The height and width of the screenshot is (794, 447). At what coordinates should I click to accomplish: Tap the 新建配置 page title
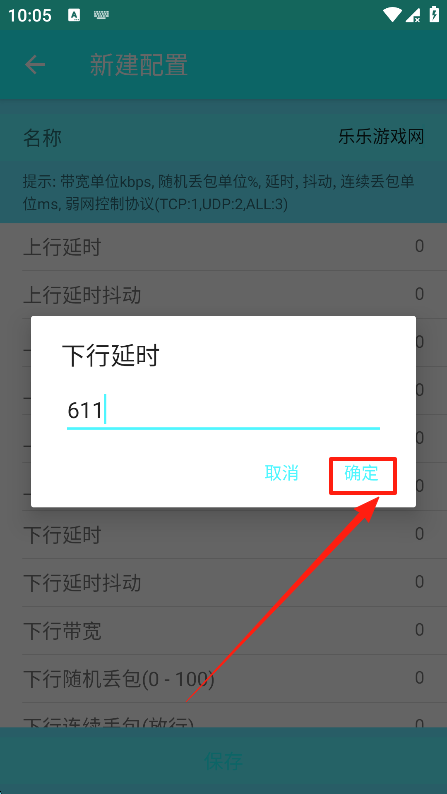tap(139, 65)
